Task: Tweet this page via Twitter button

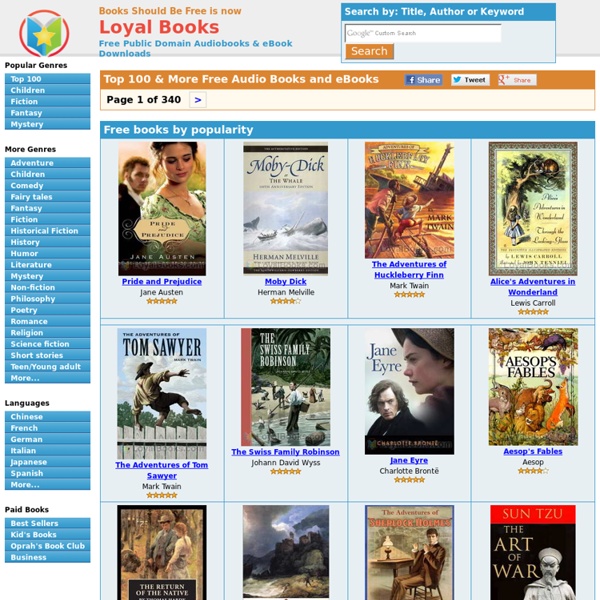Action: [470, 80]
